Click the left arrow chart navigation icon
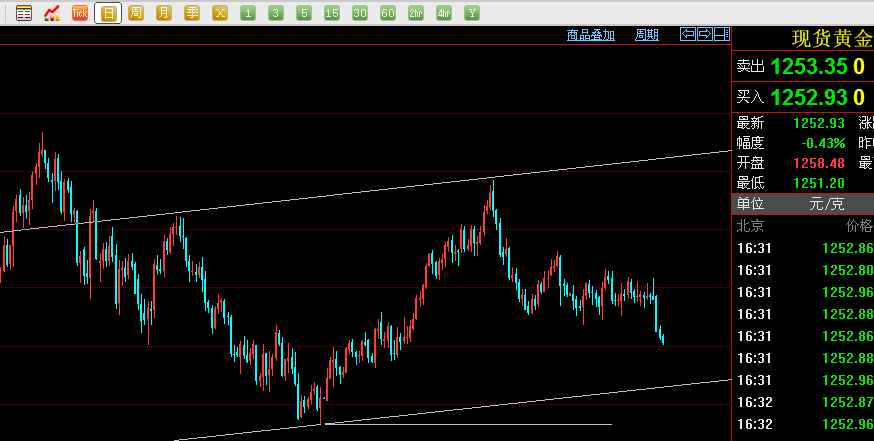Screen dimensions: 874x441 point(688,35)
